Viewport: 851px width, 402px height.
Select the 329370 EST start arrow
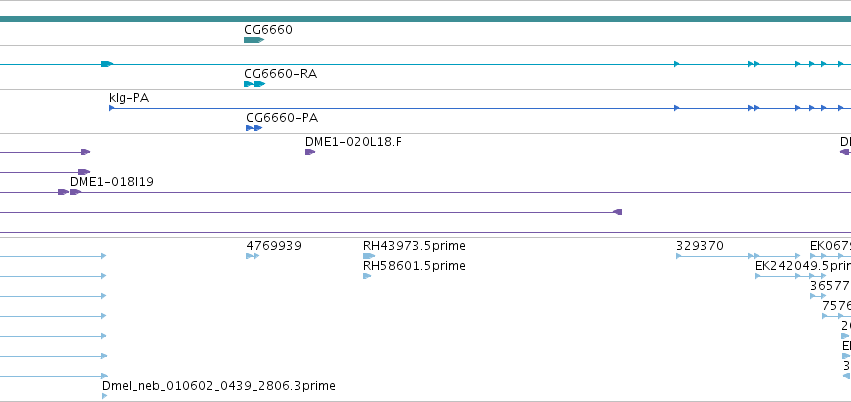[x=678, y=256]
